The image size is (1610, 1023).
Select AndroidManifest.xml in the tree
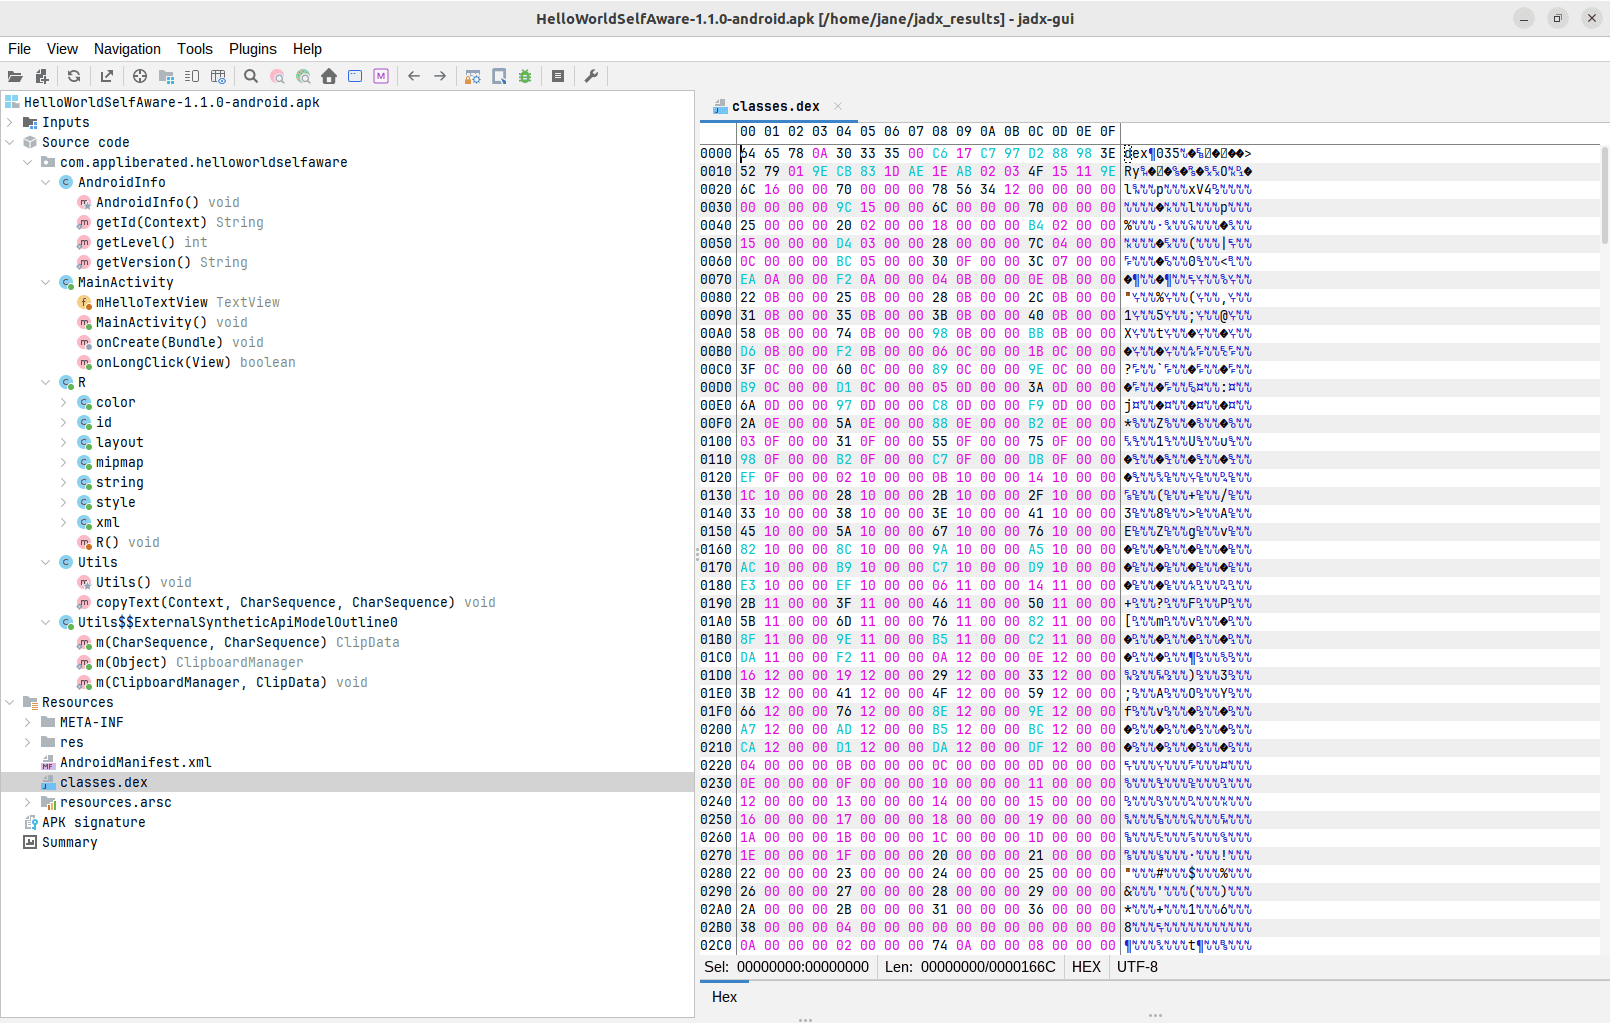click(135, 762)
